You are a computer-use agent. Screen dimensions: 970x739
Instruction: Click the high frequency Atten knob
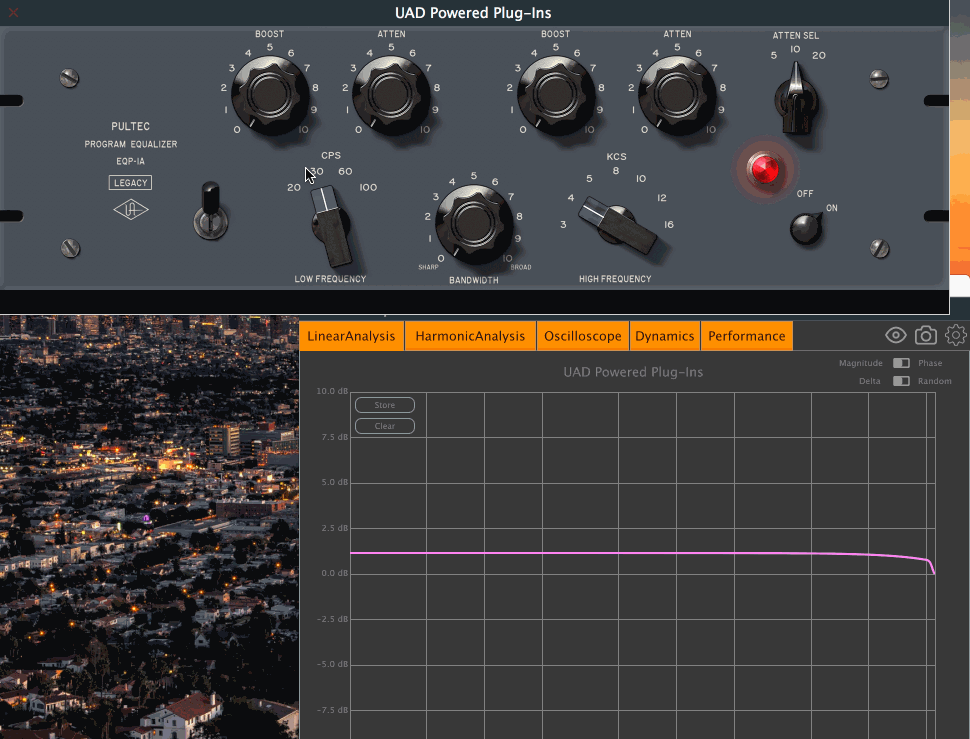pyautogui.click(x=677, y=94)
